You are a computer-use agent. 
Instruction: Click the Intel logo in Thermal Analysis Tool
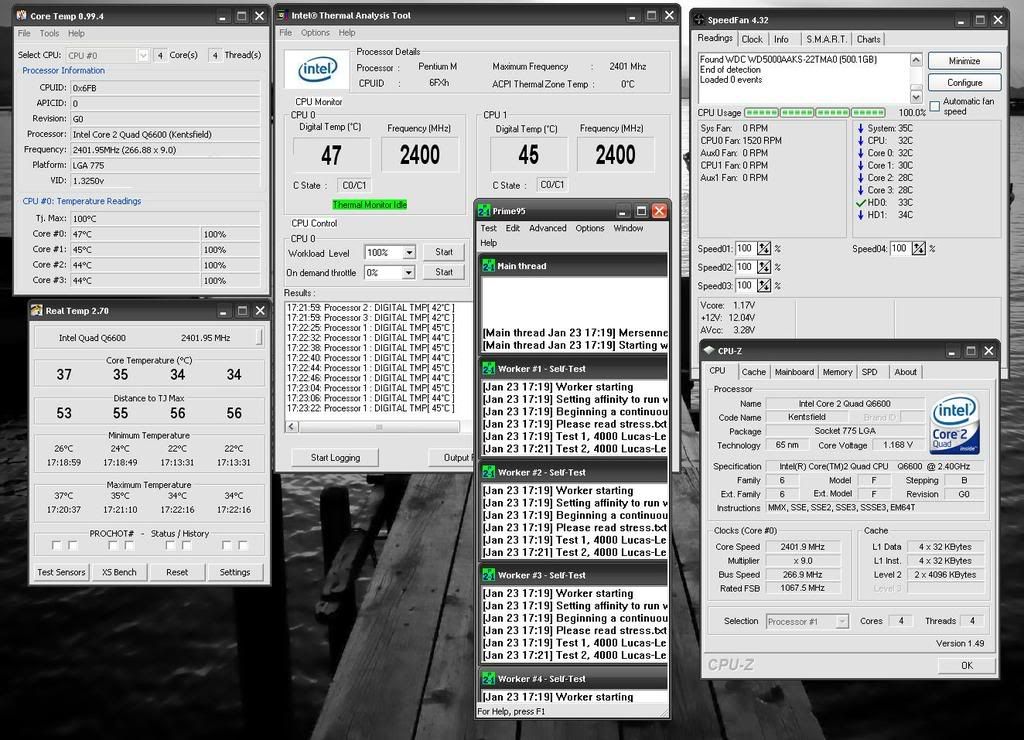[x=317, y=69]
